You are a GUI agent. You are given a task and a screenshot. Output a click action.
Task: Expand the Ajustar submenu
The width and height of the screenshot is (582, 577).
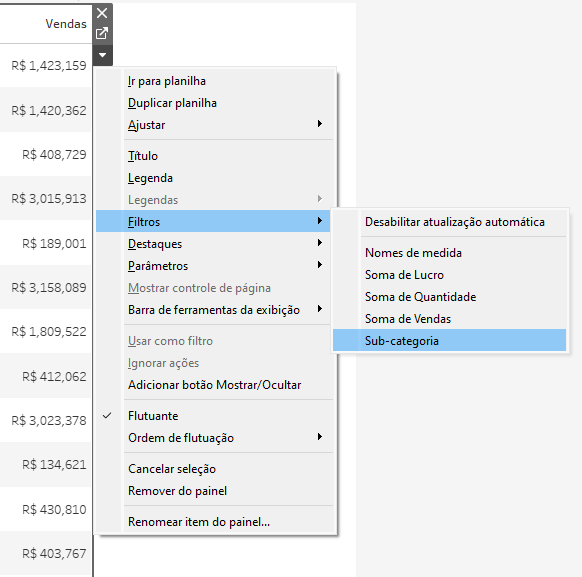[x=216, y=125]
